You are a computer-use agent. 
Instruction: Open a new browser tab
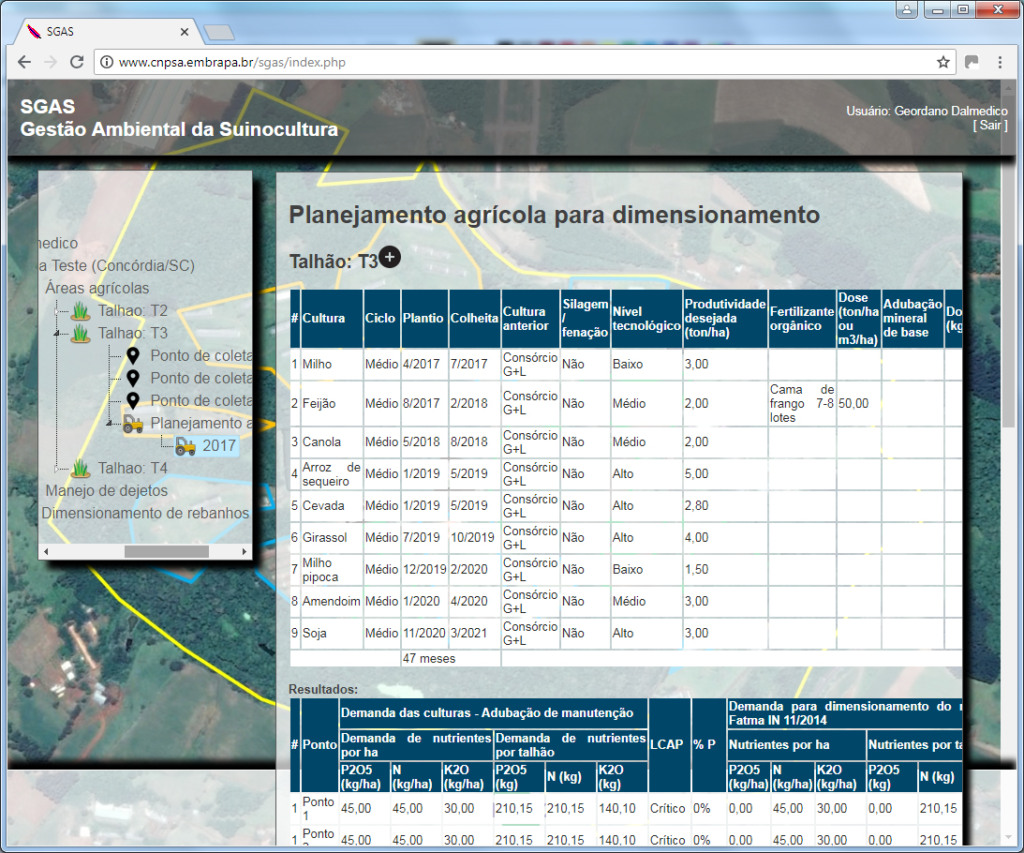[x=218, y=32]
